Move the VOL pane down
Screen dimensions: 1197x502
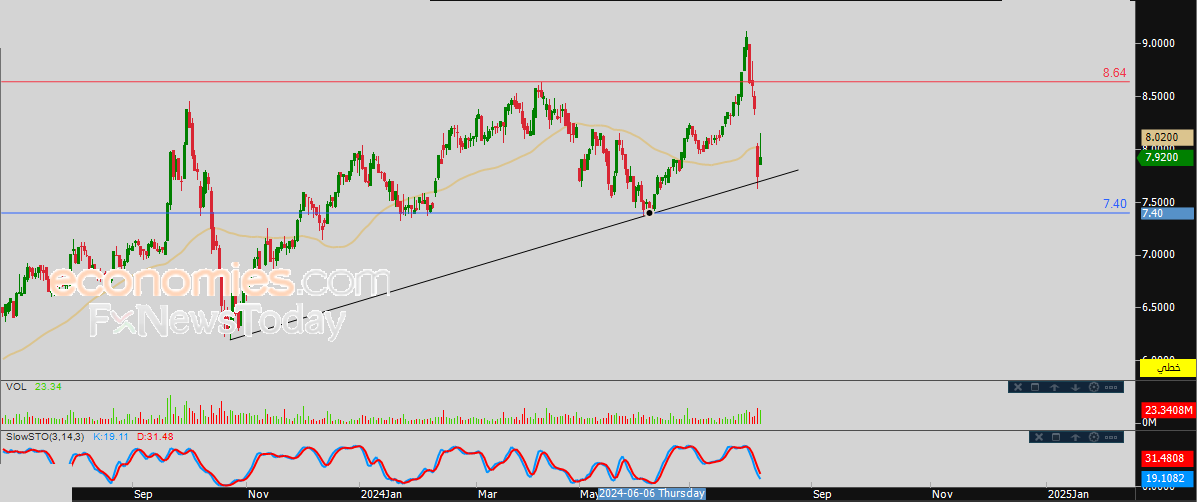(1074, 387)
